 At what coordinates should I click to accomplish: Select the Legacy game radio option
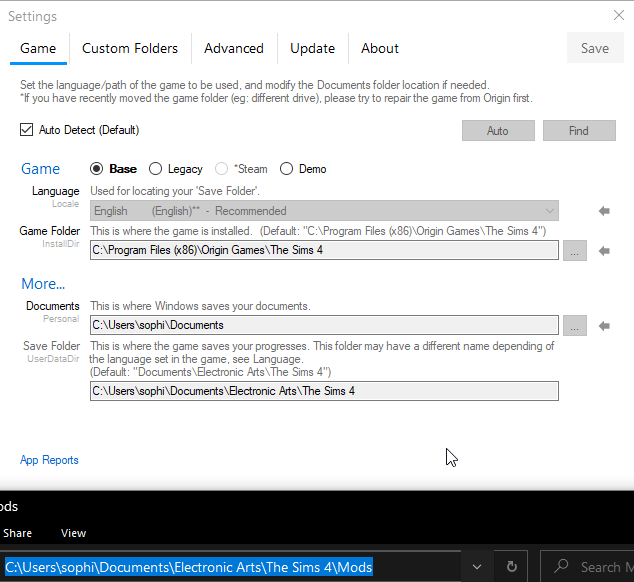pyautogui.click(x=155, y=169)
